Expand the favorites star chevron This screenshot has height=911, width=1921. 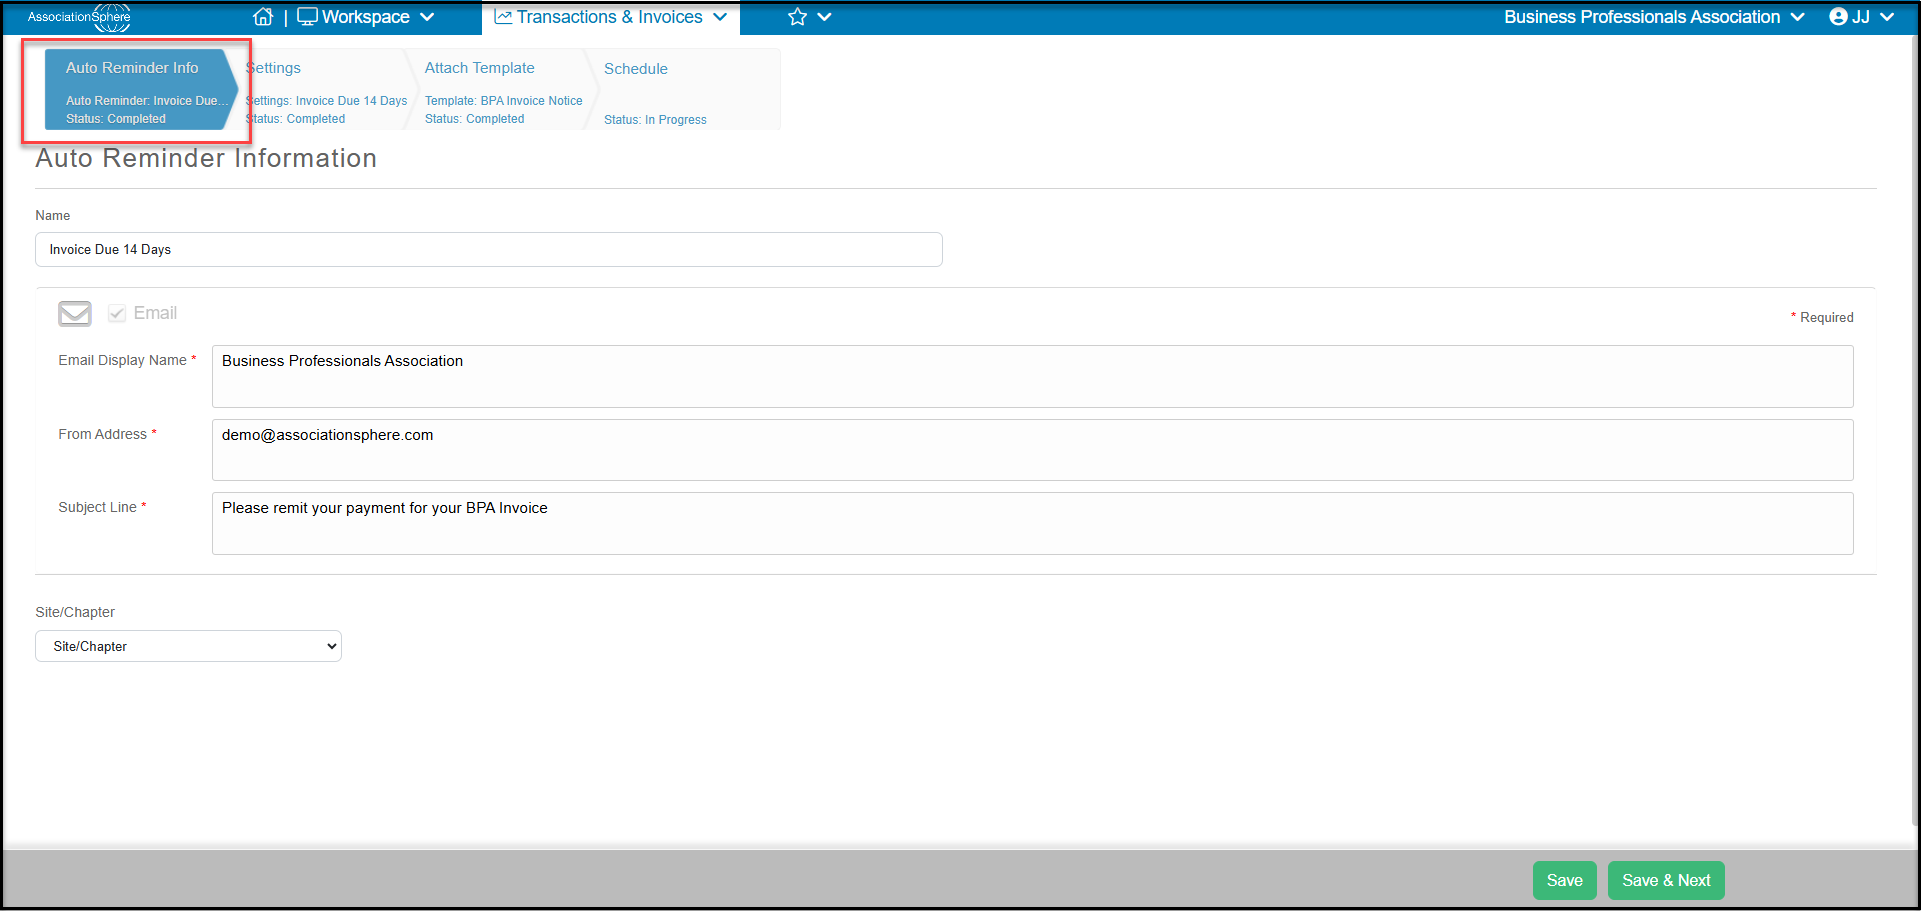[x=824, y=17]
